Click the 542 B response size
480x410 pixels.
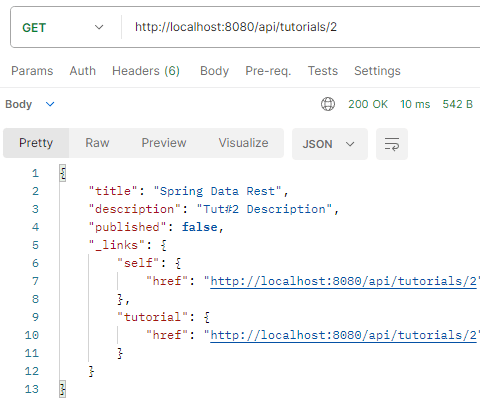458,104
